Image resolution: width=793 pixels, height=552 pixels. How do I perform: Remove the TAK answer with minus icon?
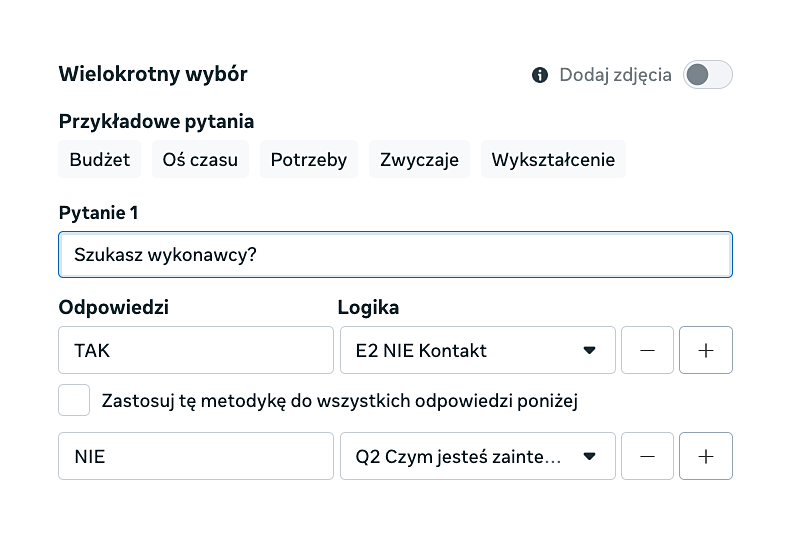pyautogui.click(x=647, y=350)
